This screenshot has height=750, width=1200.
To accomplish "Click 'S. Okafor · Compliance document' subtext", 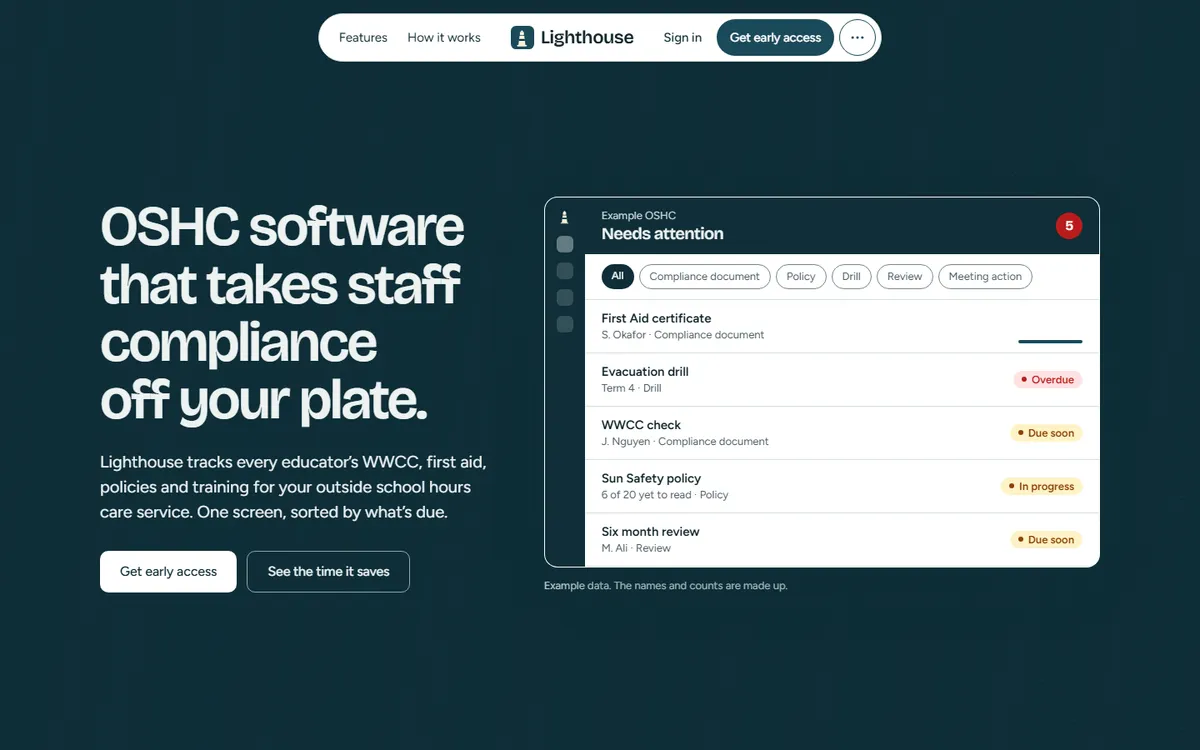I will click(683, 335).
